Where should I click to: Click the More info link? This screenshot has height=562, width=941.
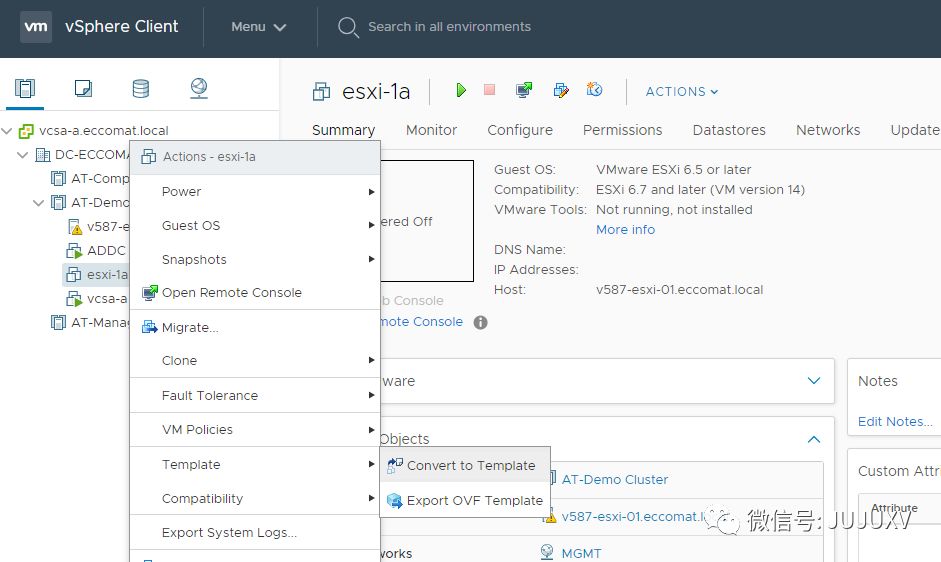coord(625,229)
